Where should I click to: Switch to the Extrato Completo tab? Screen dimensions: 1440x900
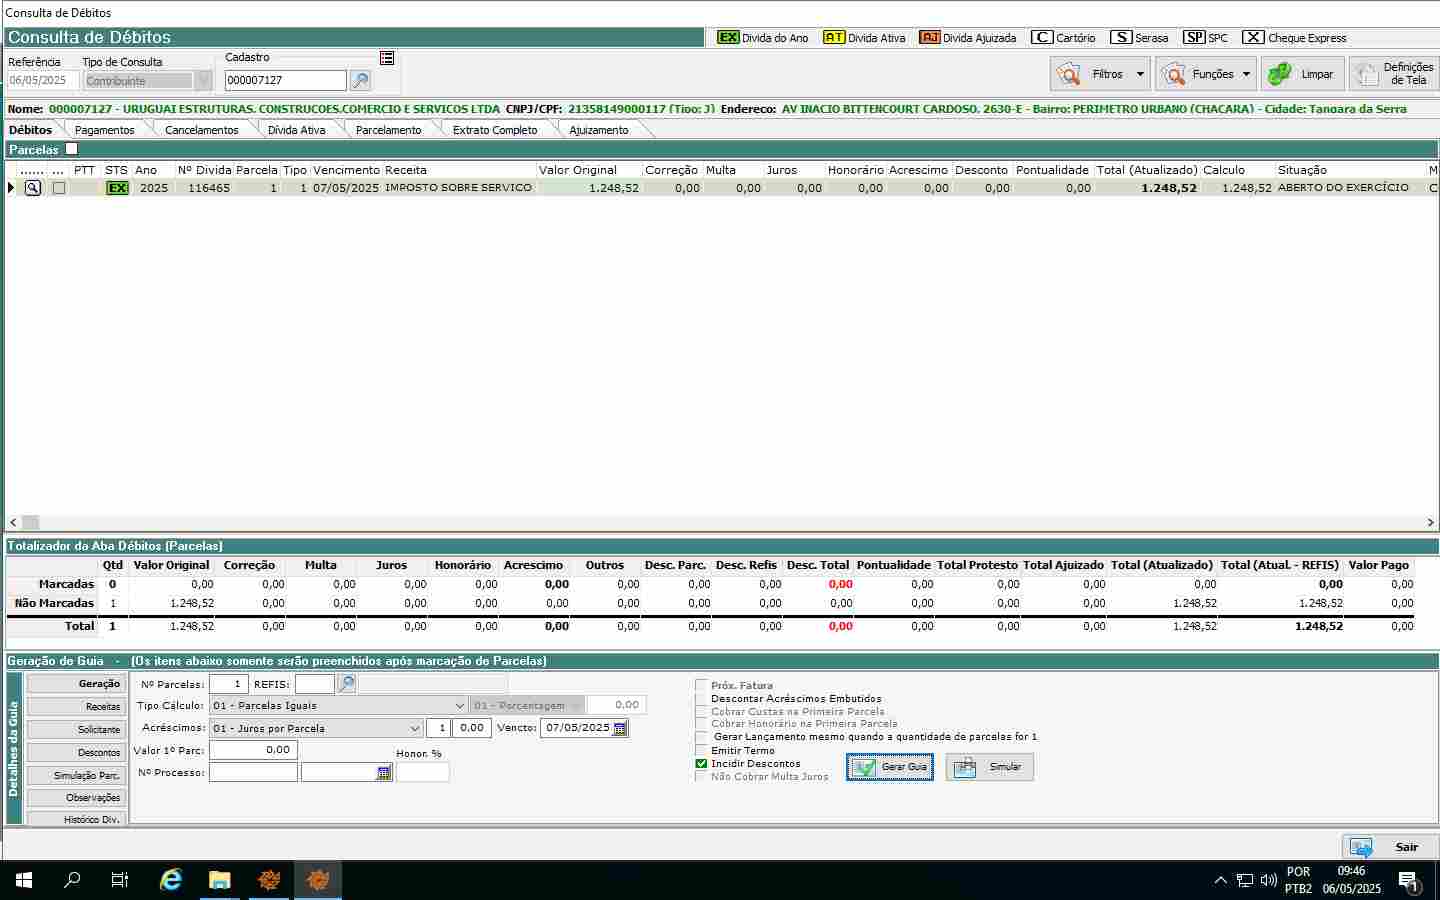[x=494, y=130]
